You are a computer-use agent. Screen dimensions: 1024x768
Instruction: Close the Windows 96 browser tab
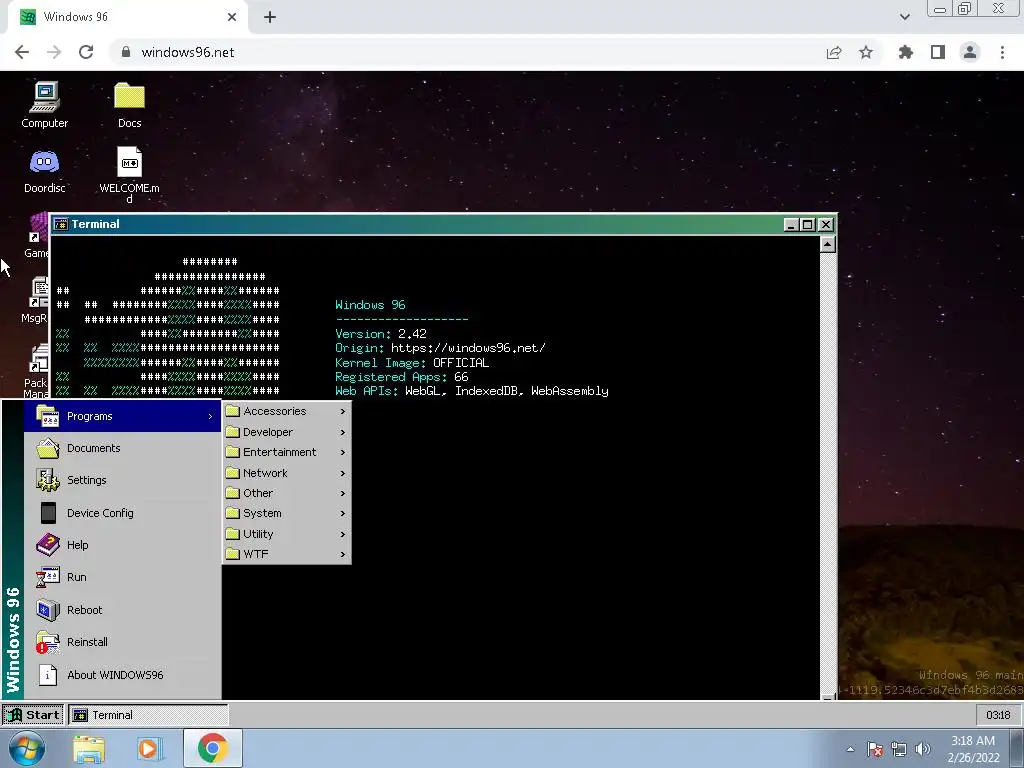tap(232, 17)
